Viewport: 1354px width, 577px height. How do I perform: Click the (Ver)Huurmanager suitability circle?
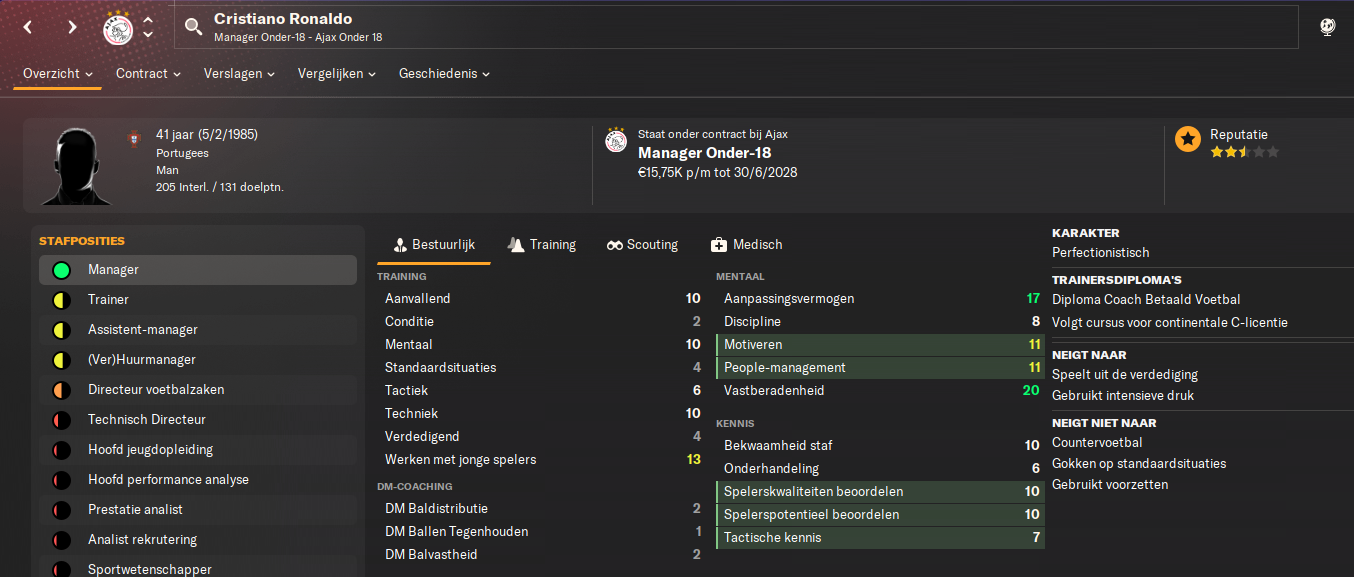click(x=61, y=360)
